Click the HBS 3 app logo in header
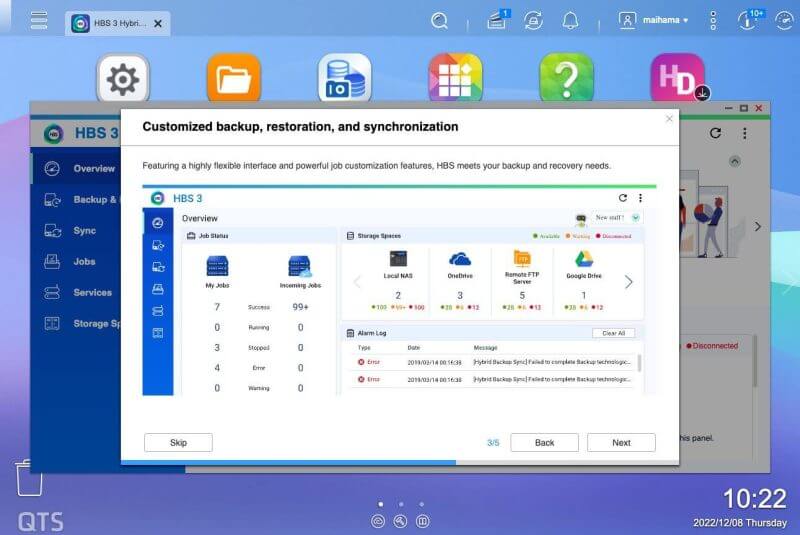Viewport: 800px width, 535px height. click(x=54, y=134)
